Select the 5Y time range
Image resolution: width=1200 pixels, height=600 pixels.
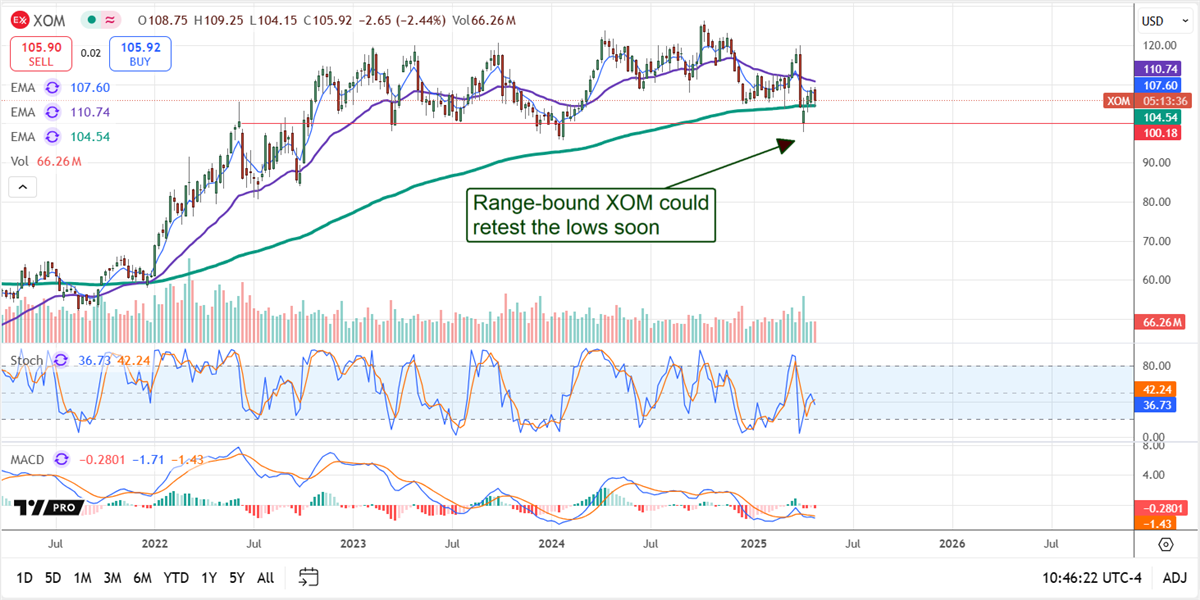tap(236, 578)
